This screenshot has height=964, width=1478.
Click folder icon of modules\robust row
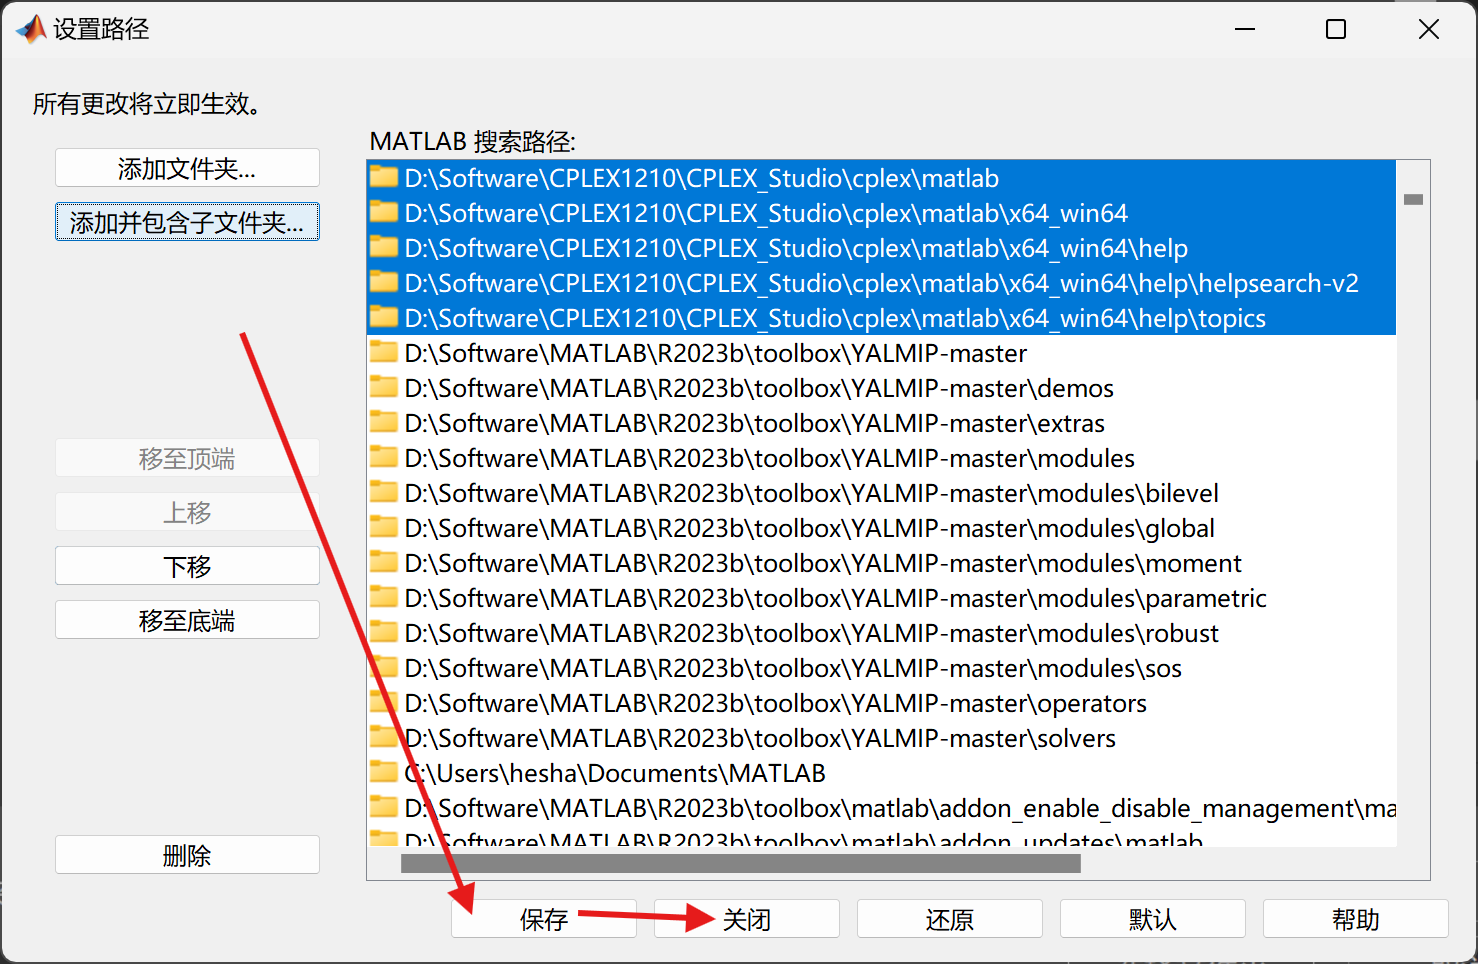pyautogui.click(x=384, y=633)
